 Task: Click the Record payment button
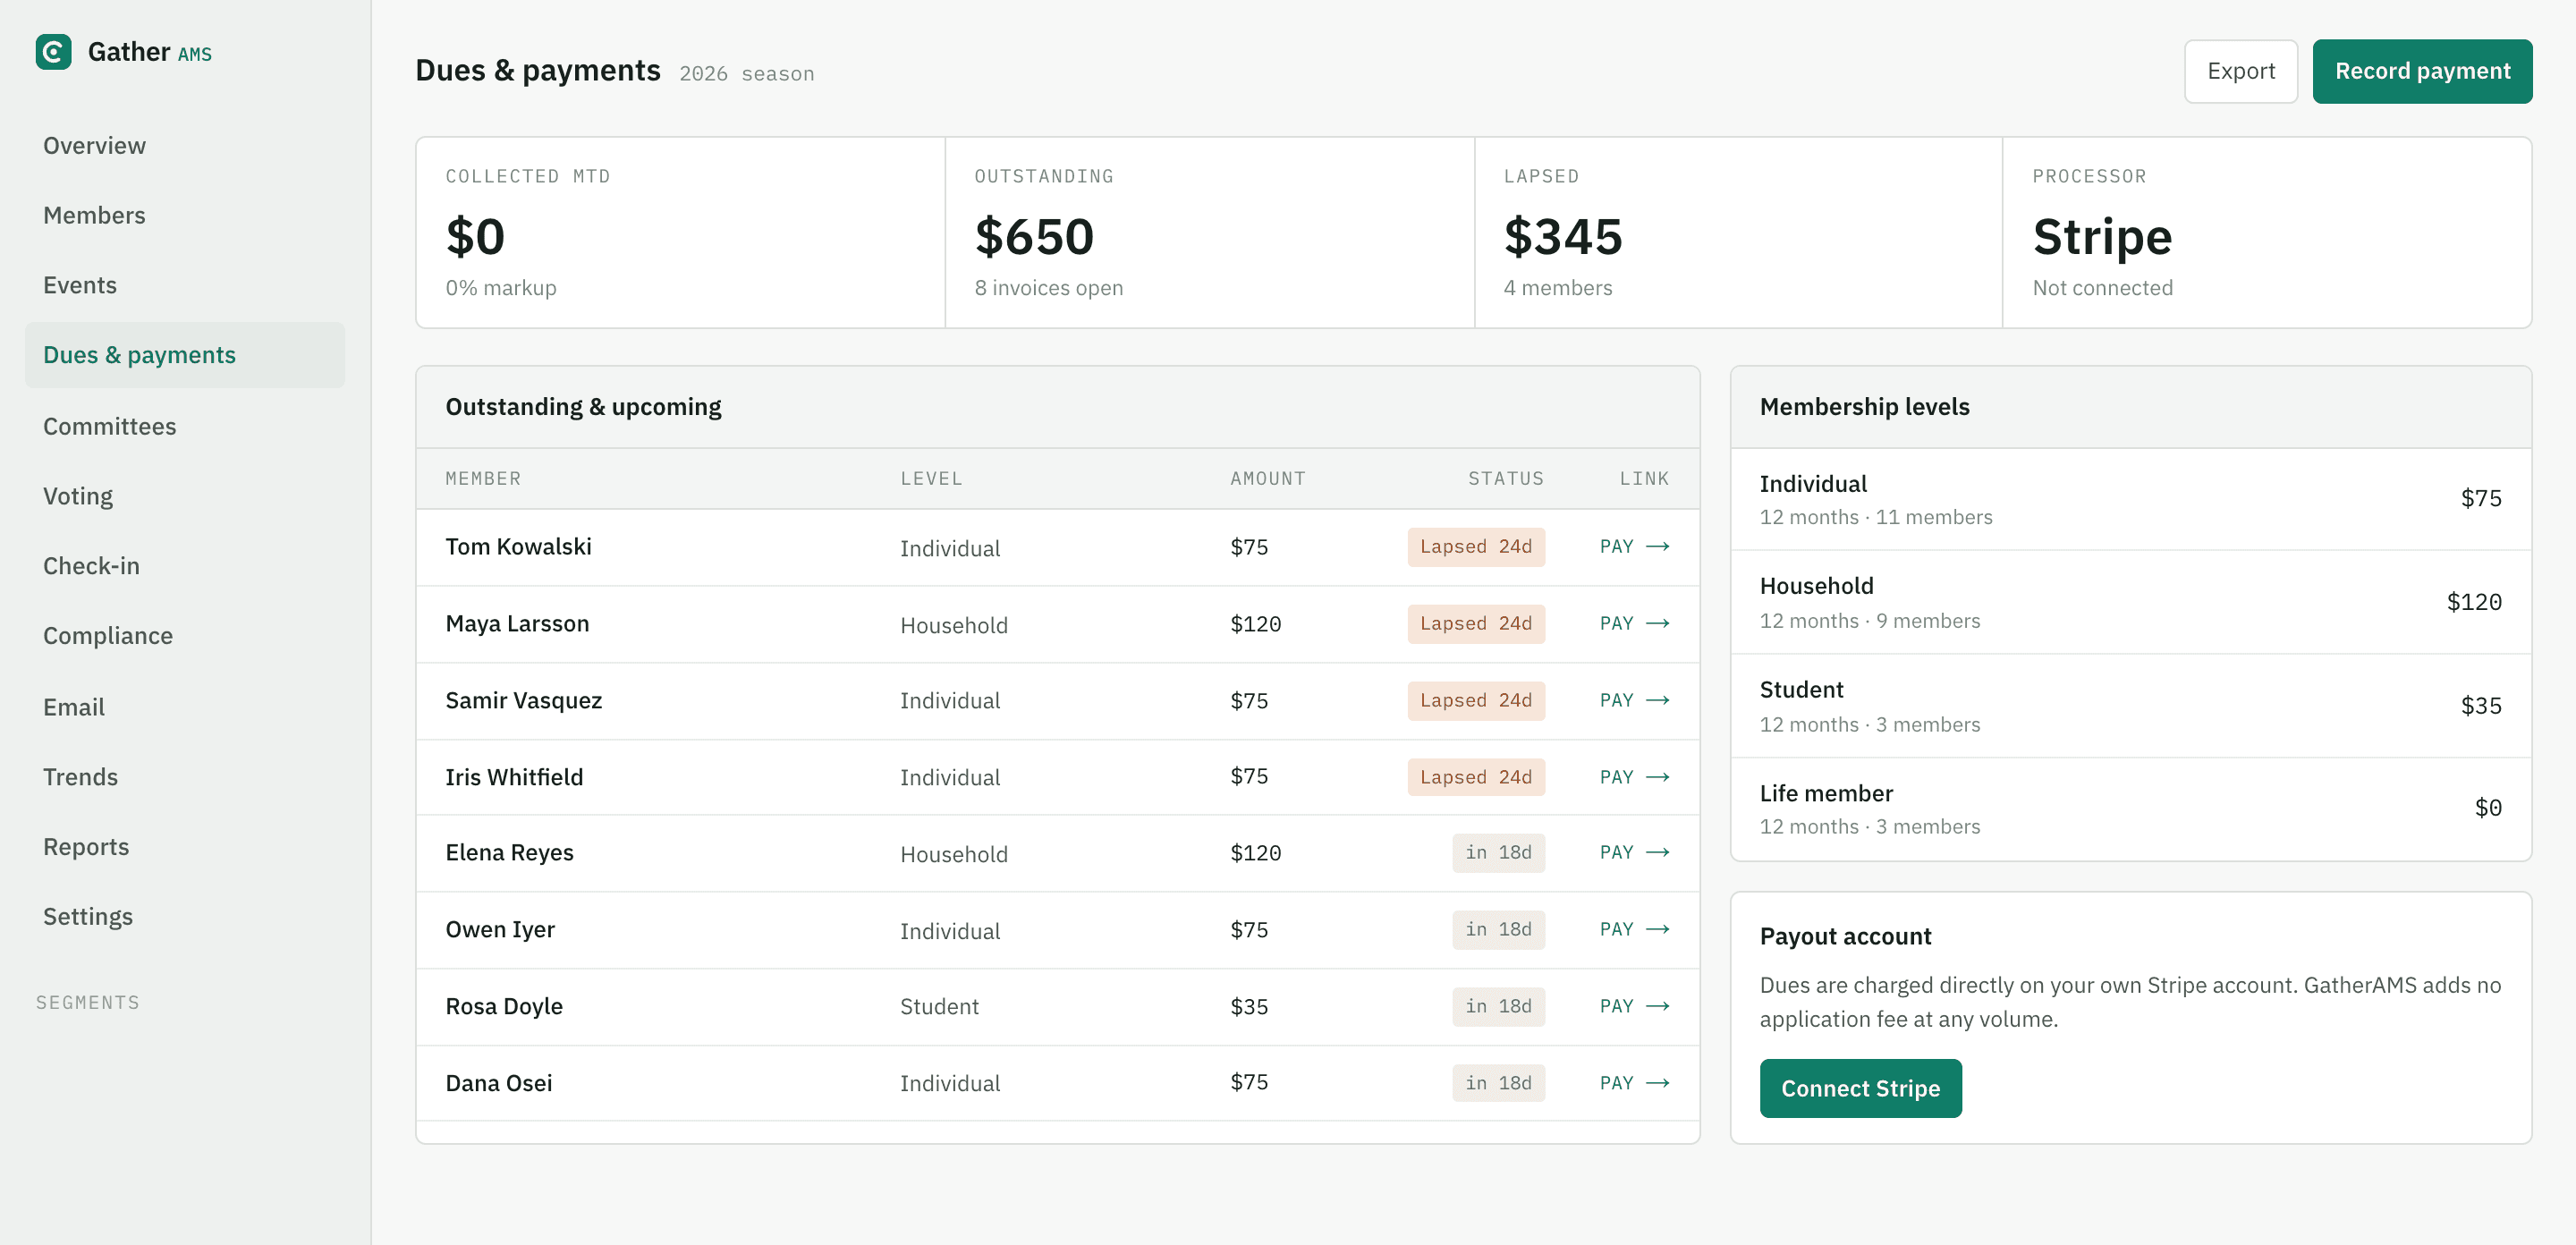click(x=2422, y=71)
